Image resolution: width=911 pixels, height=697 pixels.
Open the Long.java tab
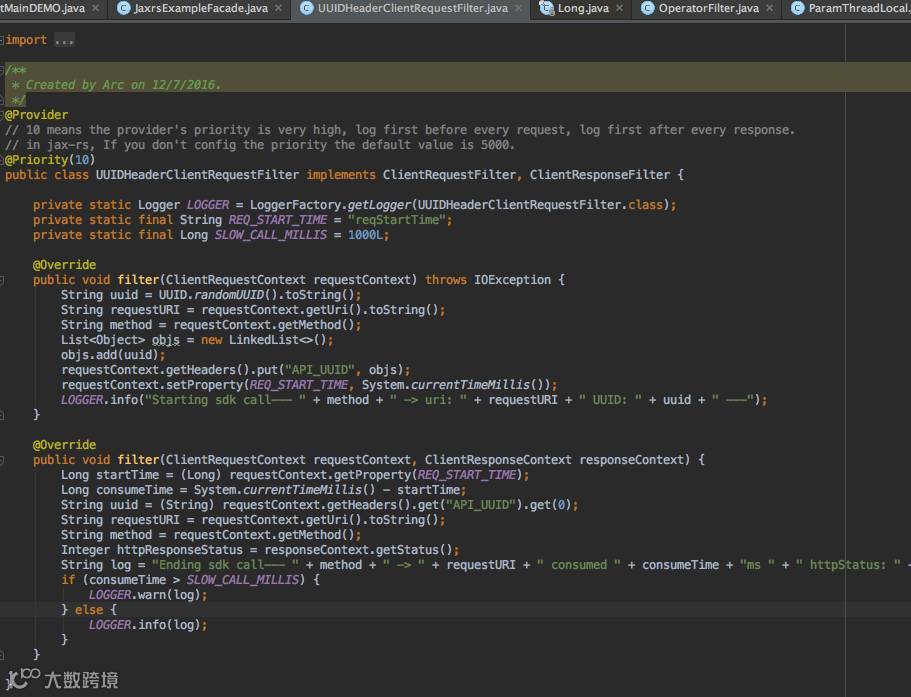(583, 9)
